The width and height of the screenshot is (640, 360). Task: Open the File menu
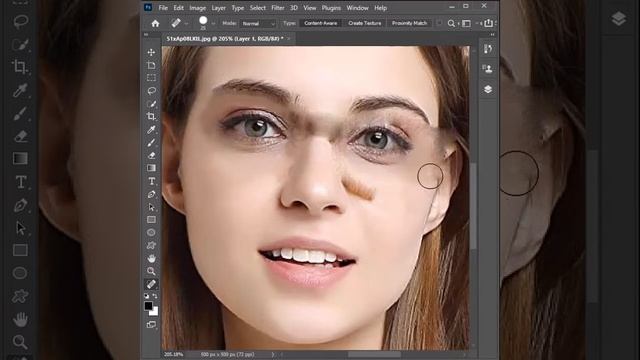point(163,8)
